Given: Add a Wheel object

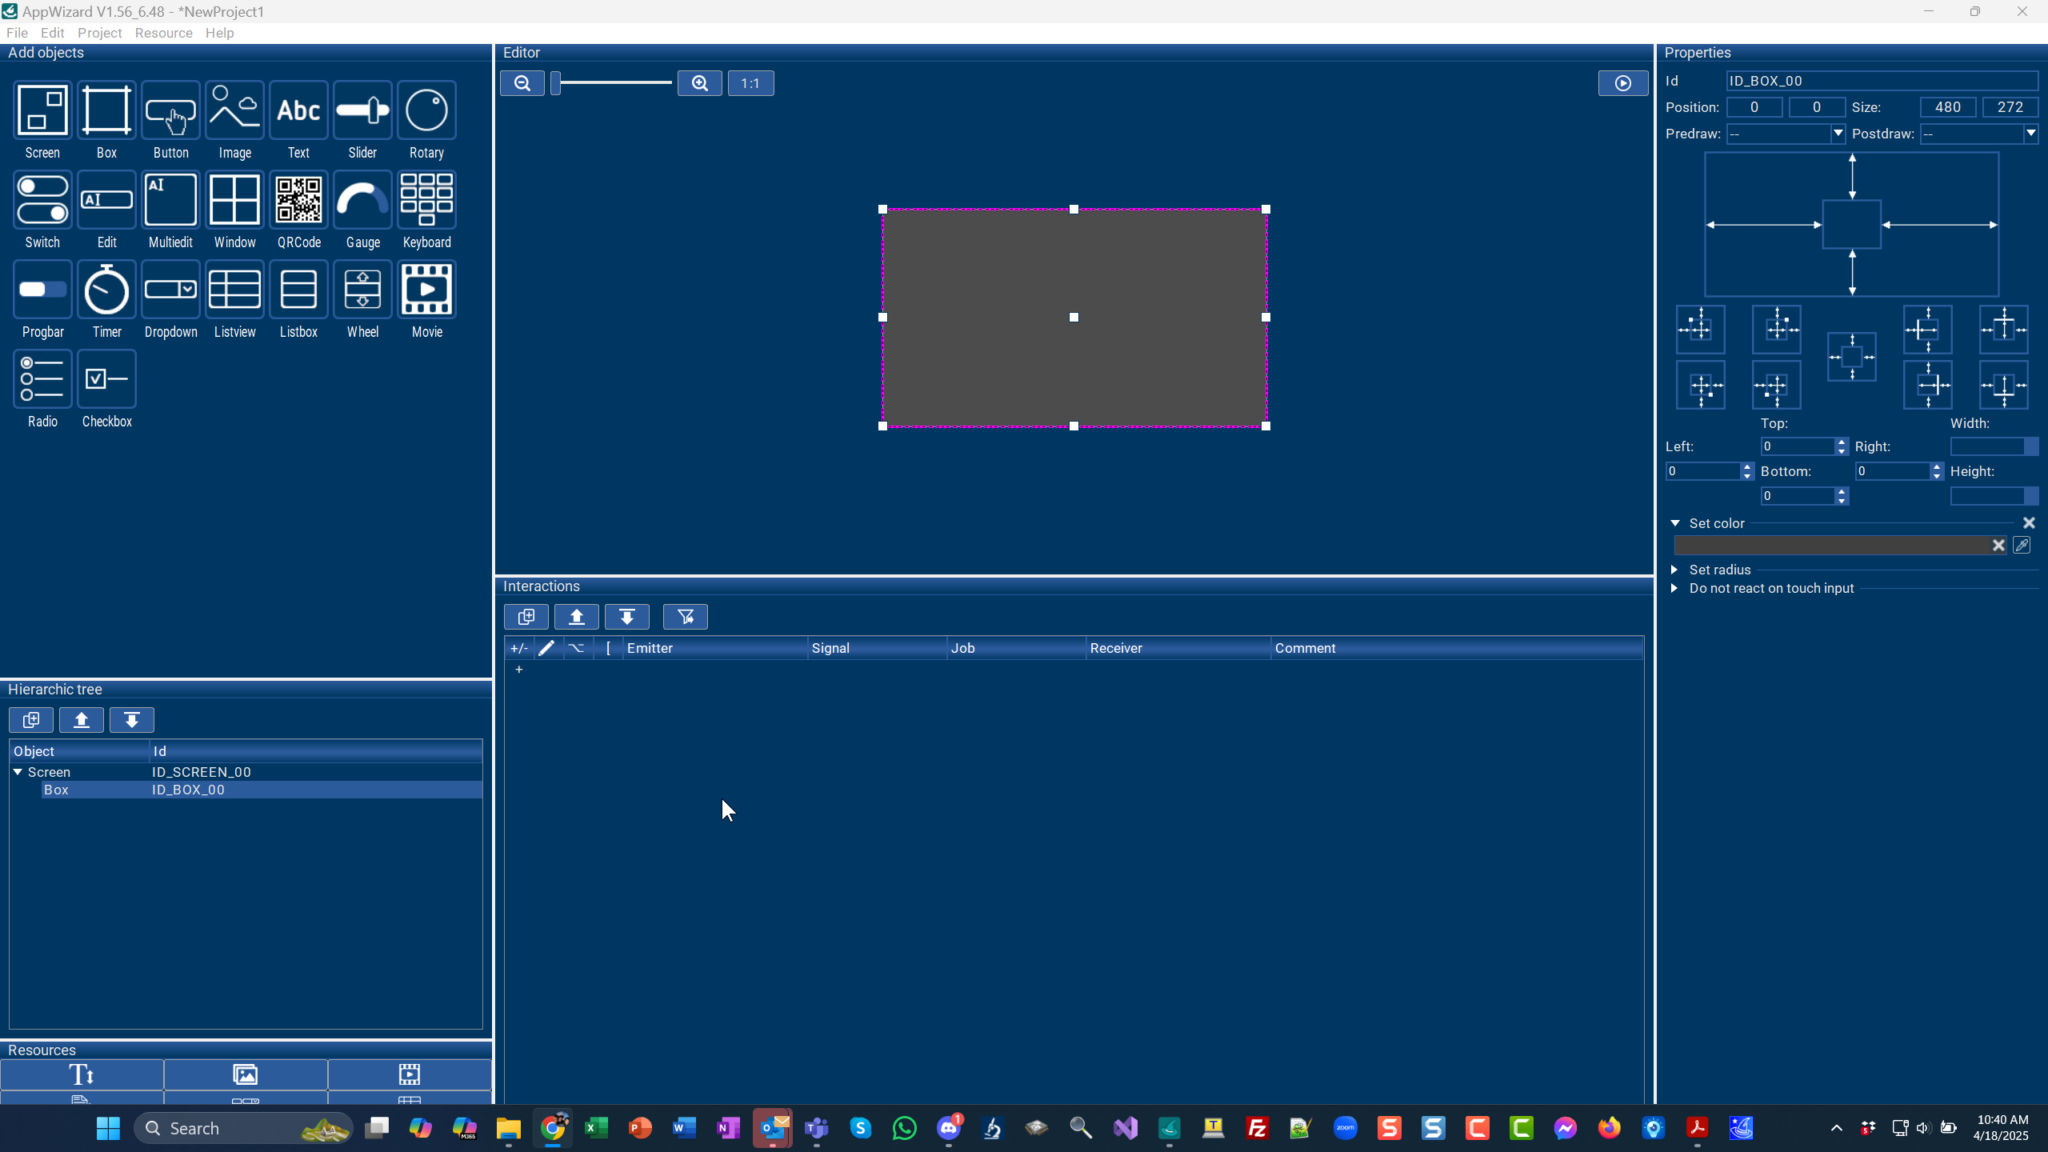Looking at the screenshot, I should tap(362, 290).
